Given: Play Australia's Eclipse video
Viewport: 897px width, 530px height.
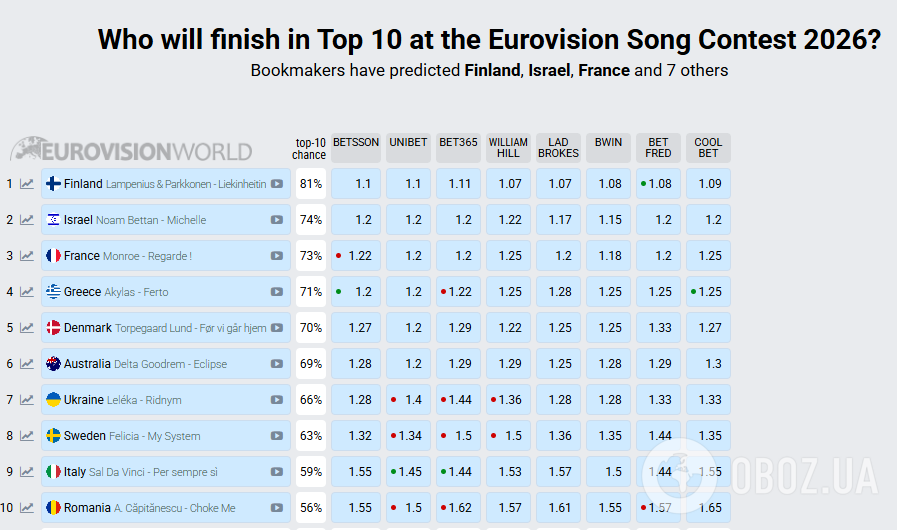Looking at the screenshot, I should [277, 364].
